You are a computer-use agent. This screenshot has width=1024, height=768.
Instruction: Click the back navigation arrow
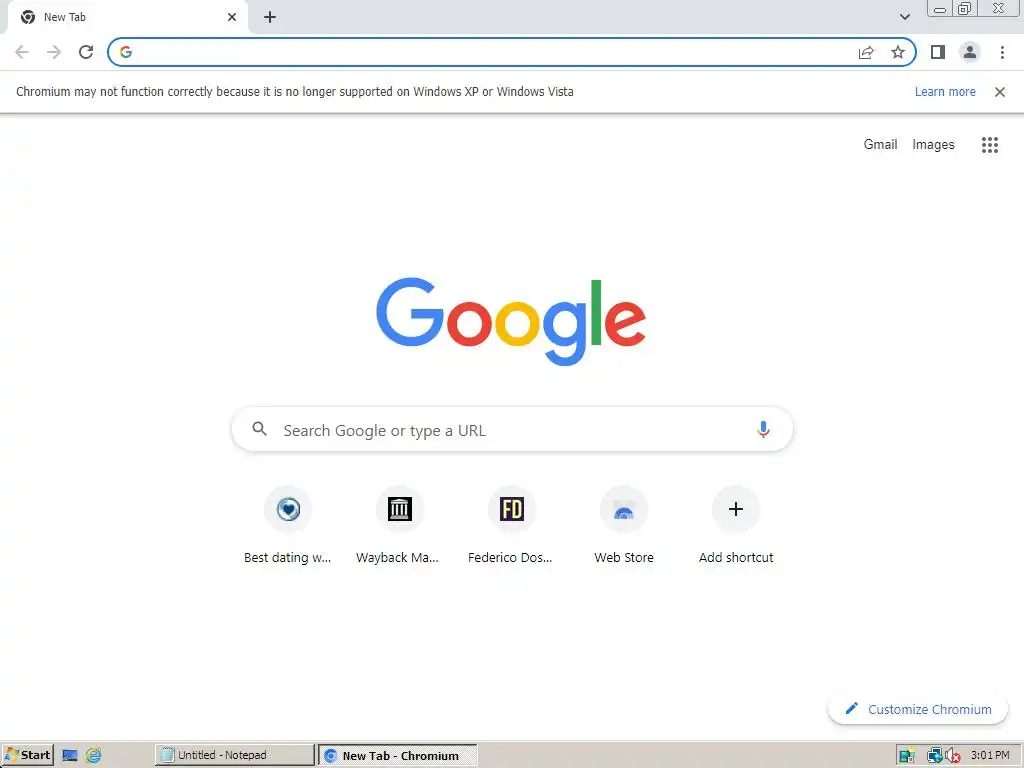point(22,52)
